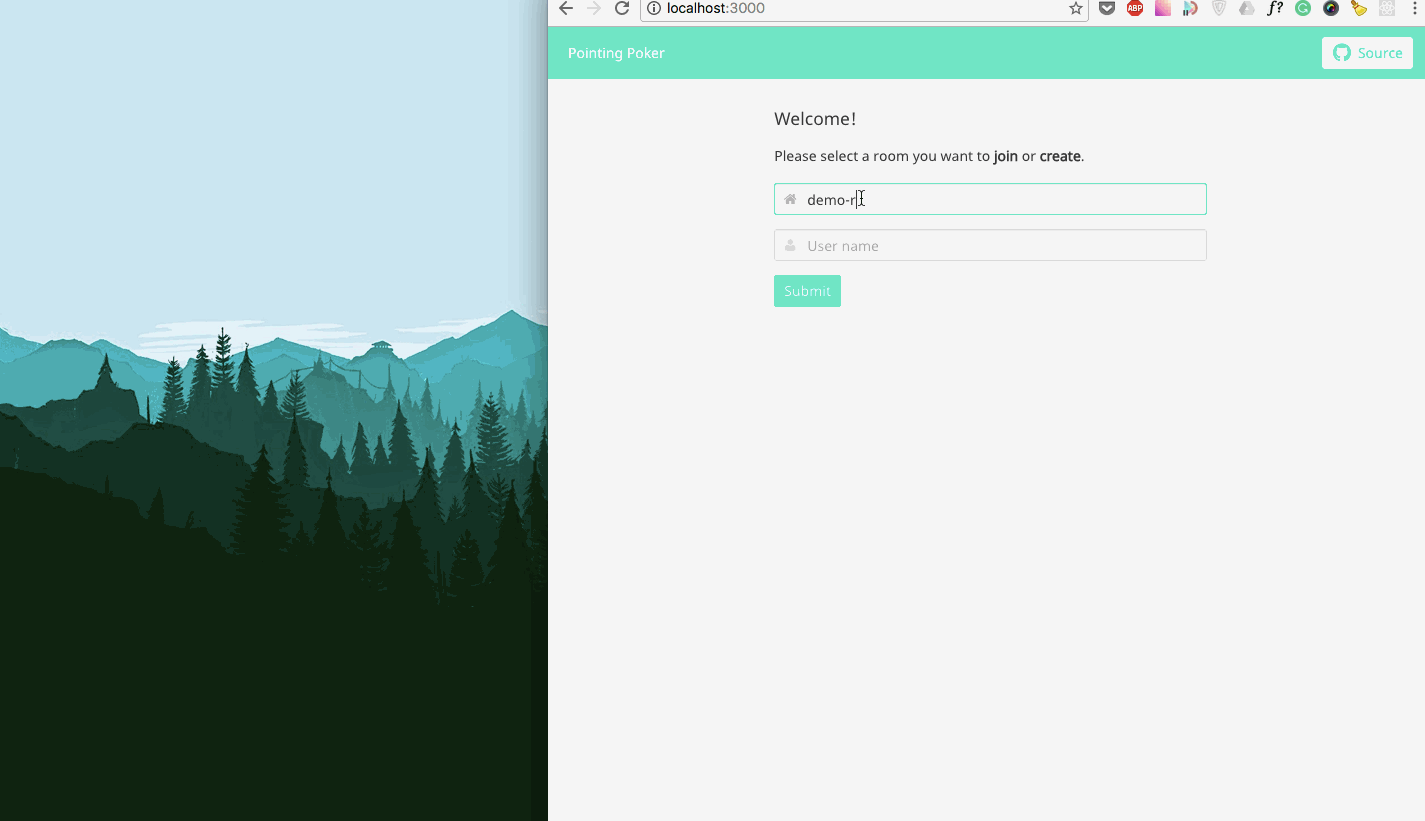Click the pink gradient extension icon
This screenshot has height=821, width=1425.
1163,9
